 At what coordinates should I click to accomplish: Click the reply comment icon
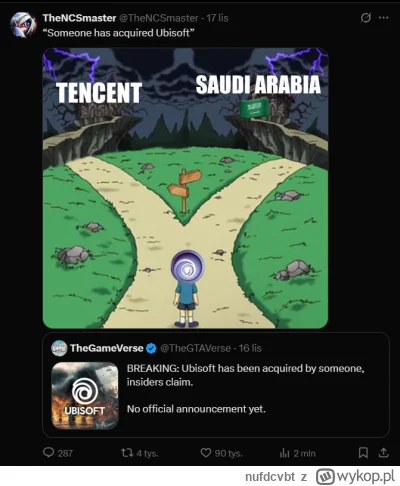click(x=49, y=453)
